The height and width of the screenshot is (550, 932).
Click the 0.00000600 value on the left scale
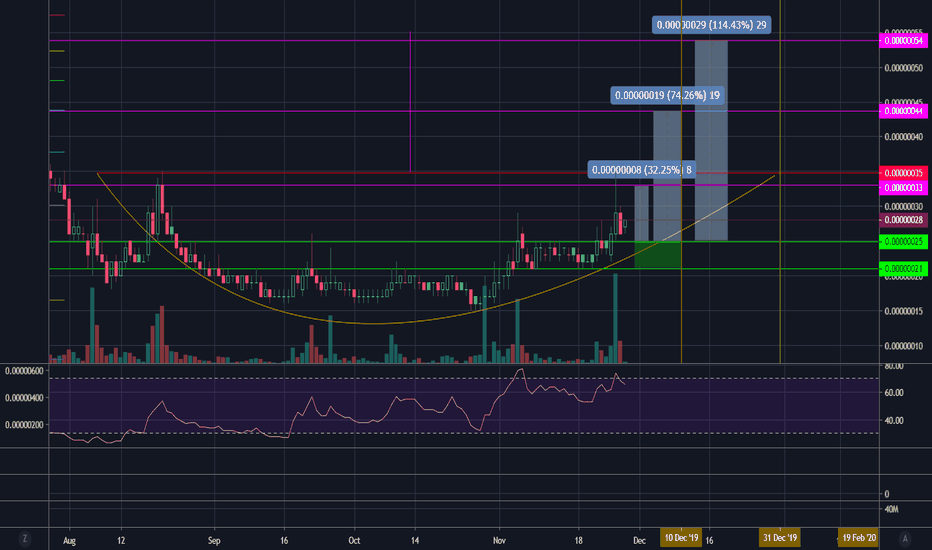pos(24,370)
